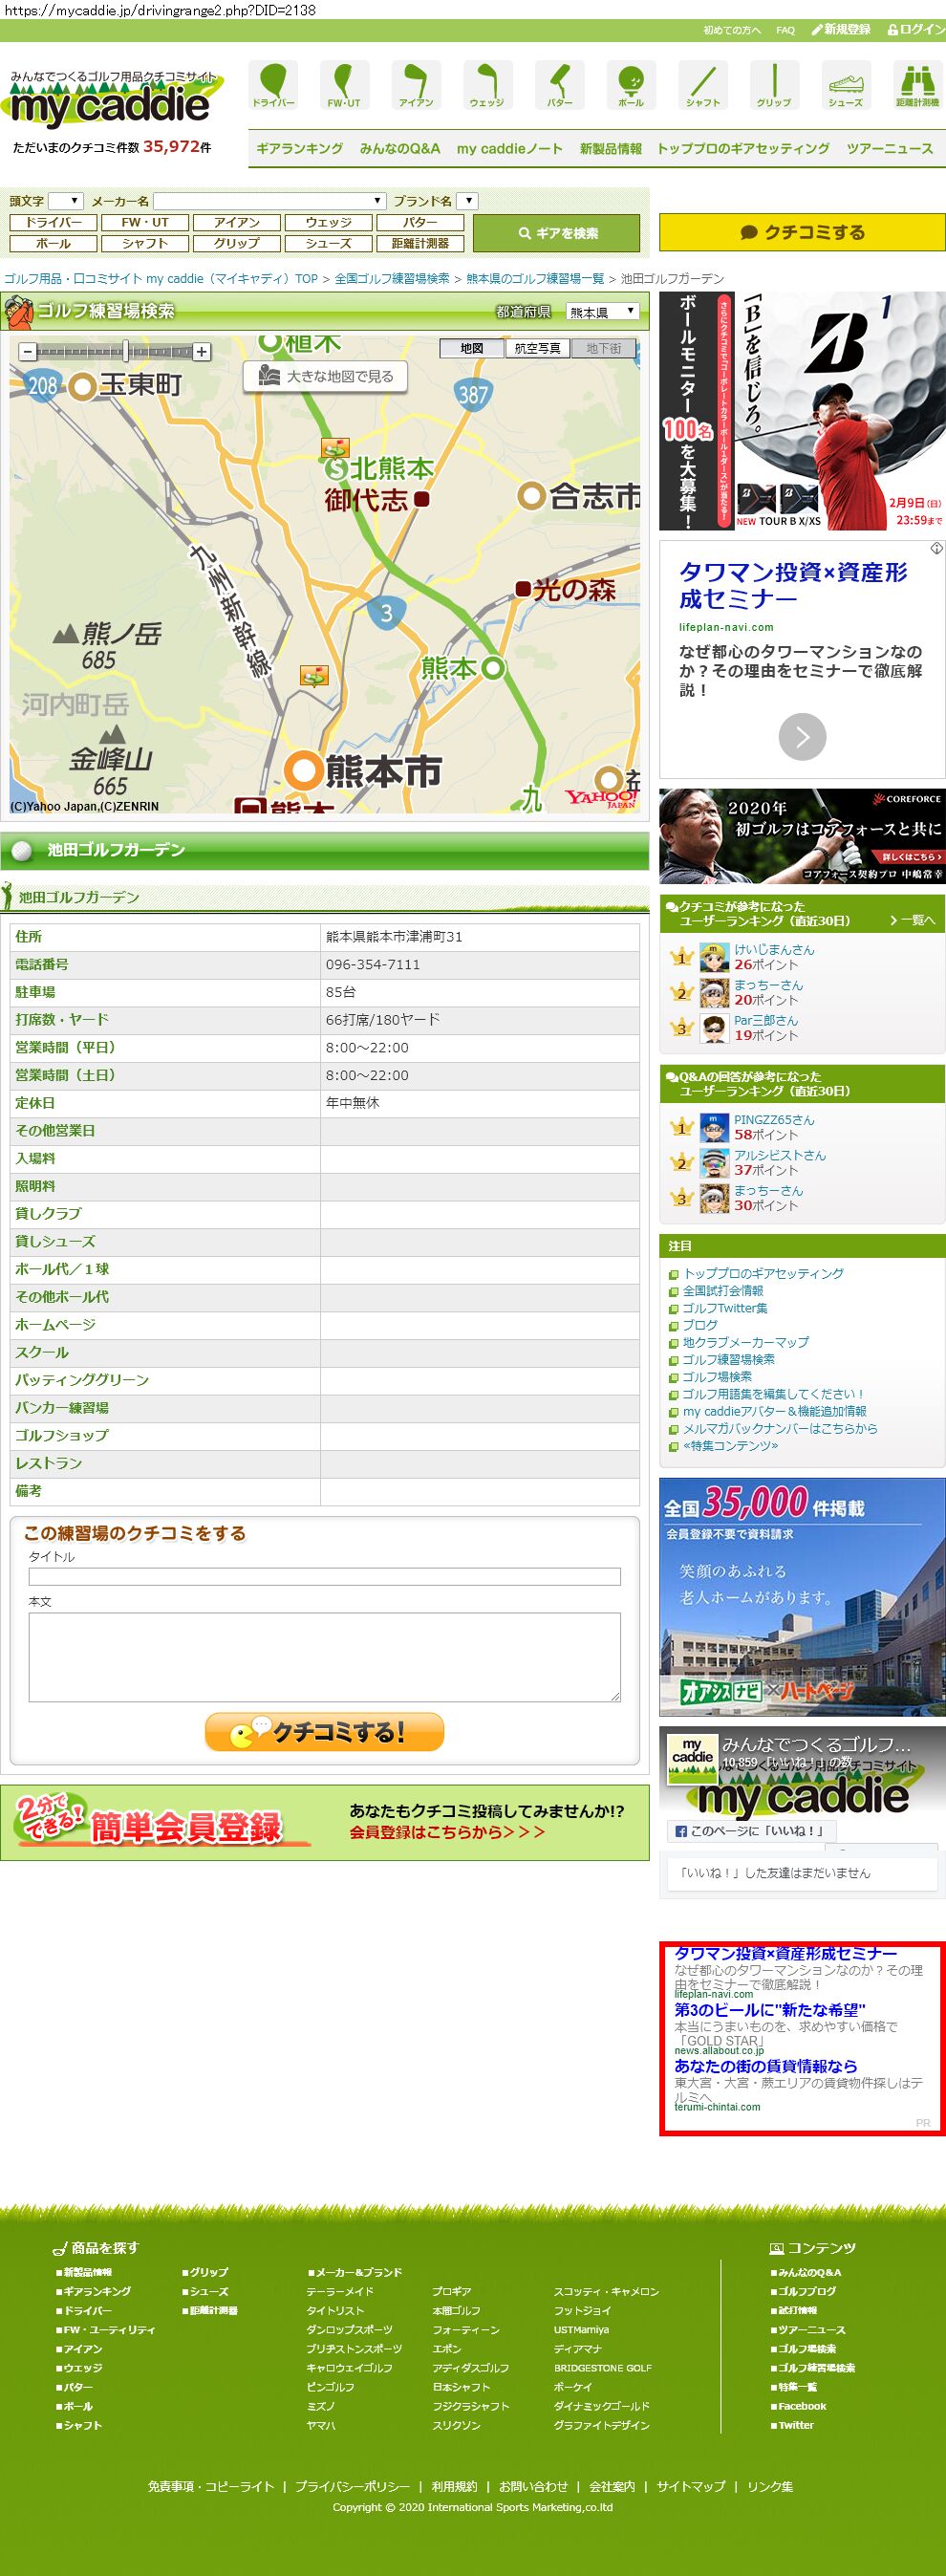Focus the review タイトル input field
The height and width of the screenshot is (2576, 946).
(324, 1577)
